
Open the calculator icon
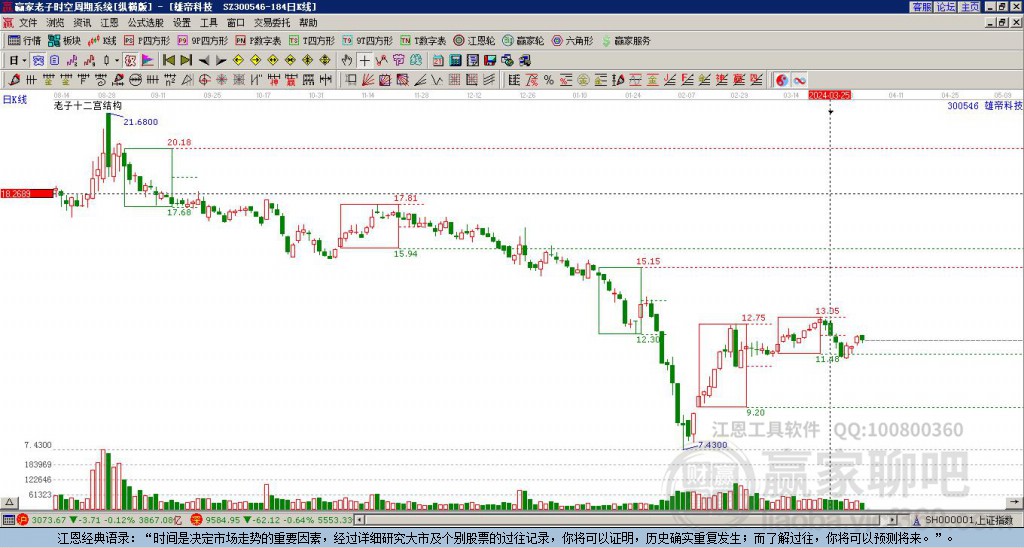coord(455,60)
